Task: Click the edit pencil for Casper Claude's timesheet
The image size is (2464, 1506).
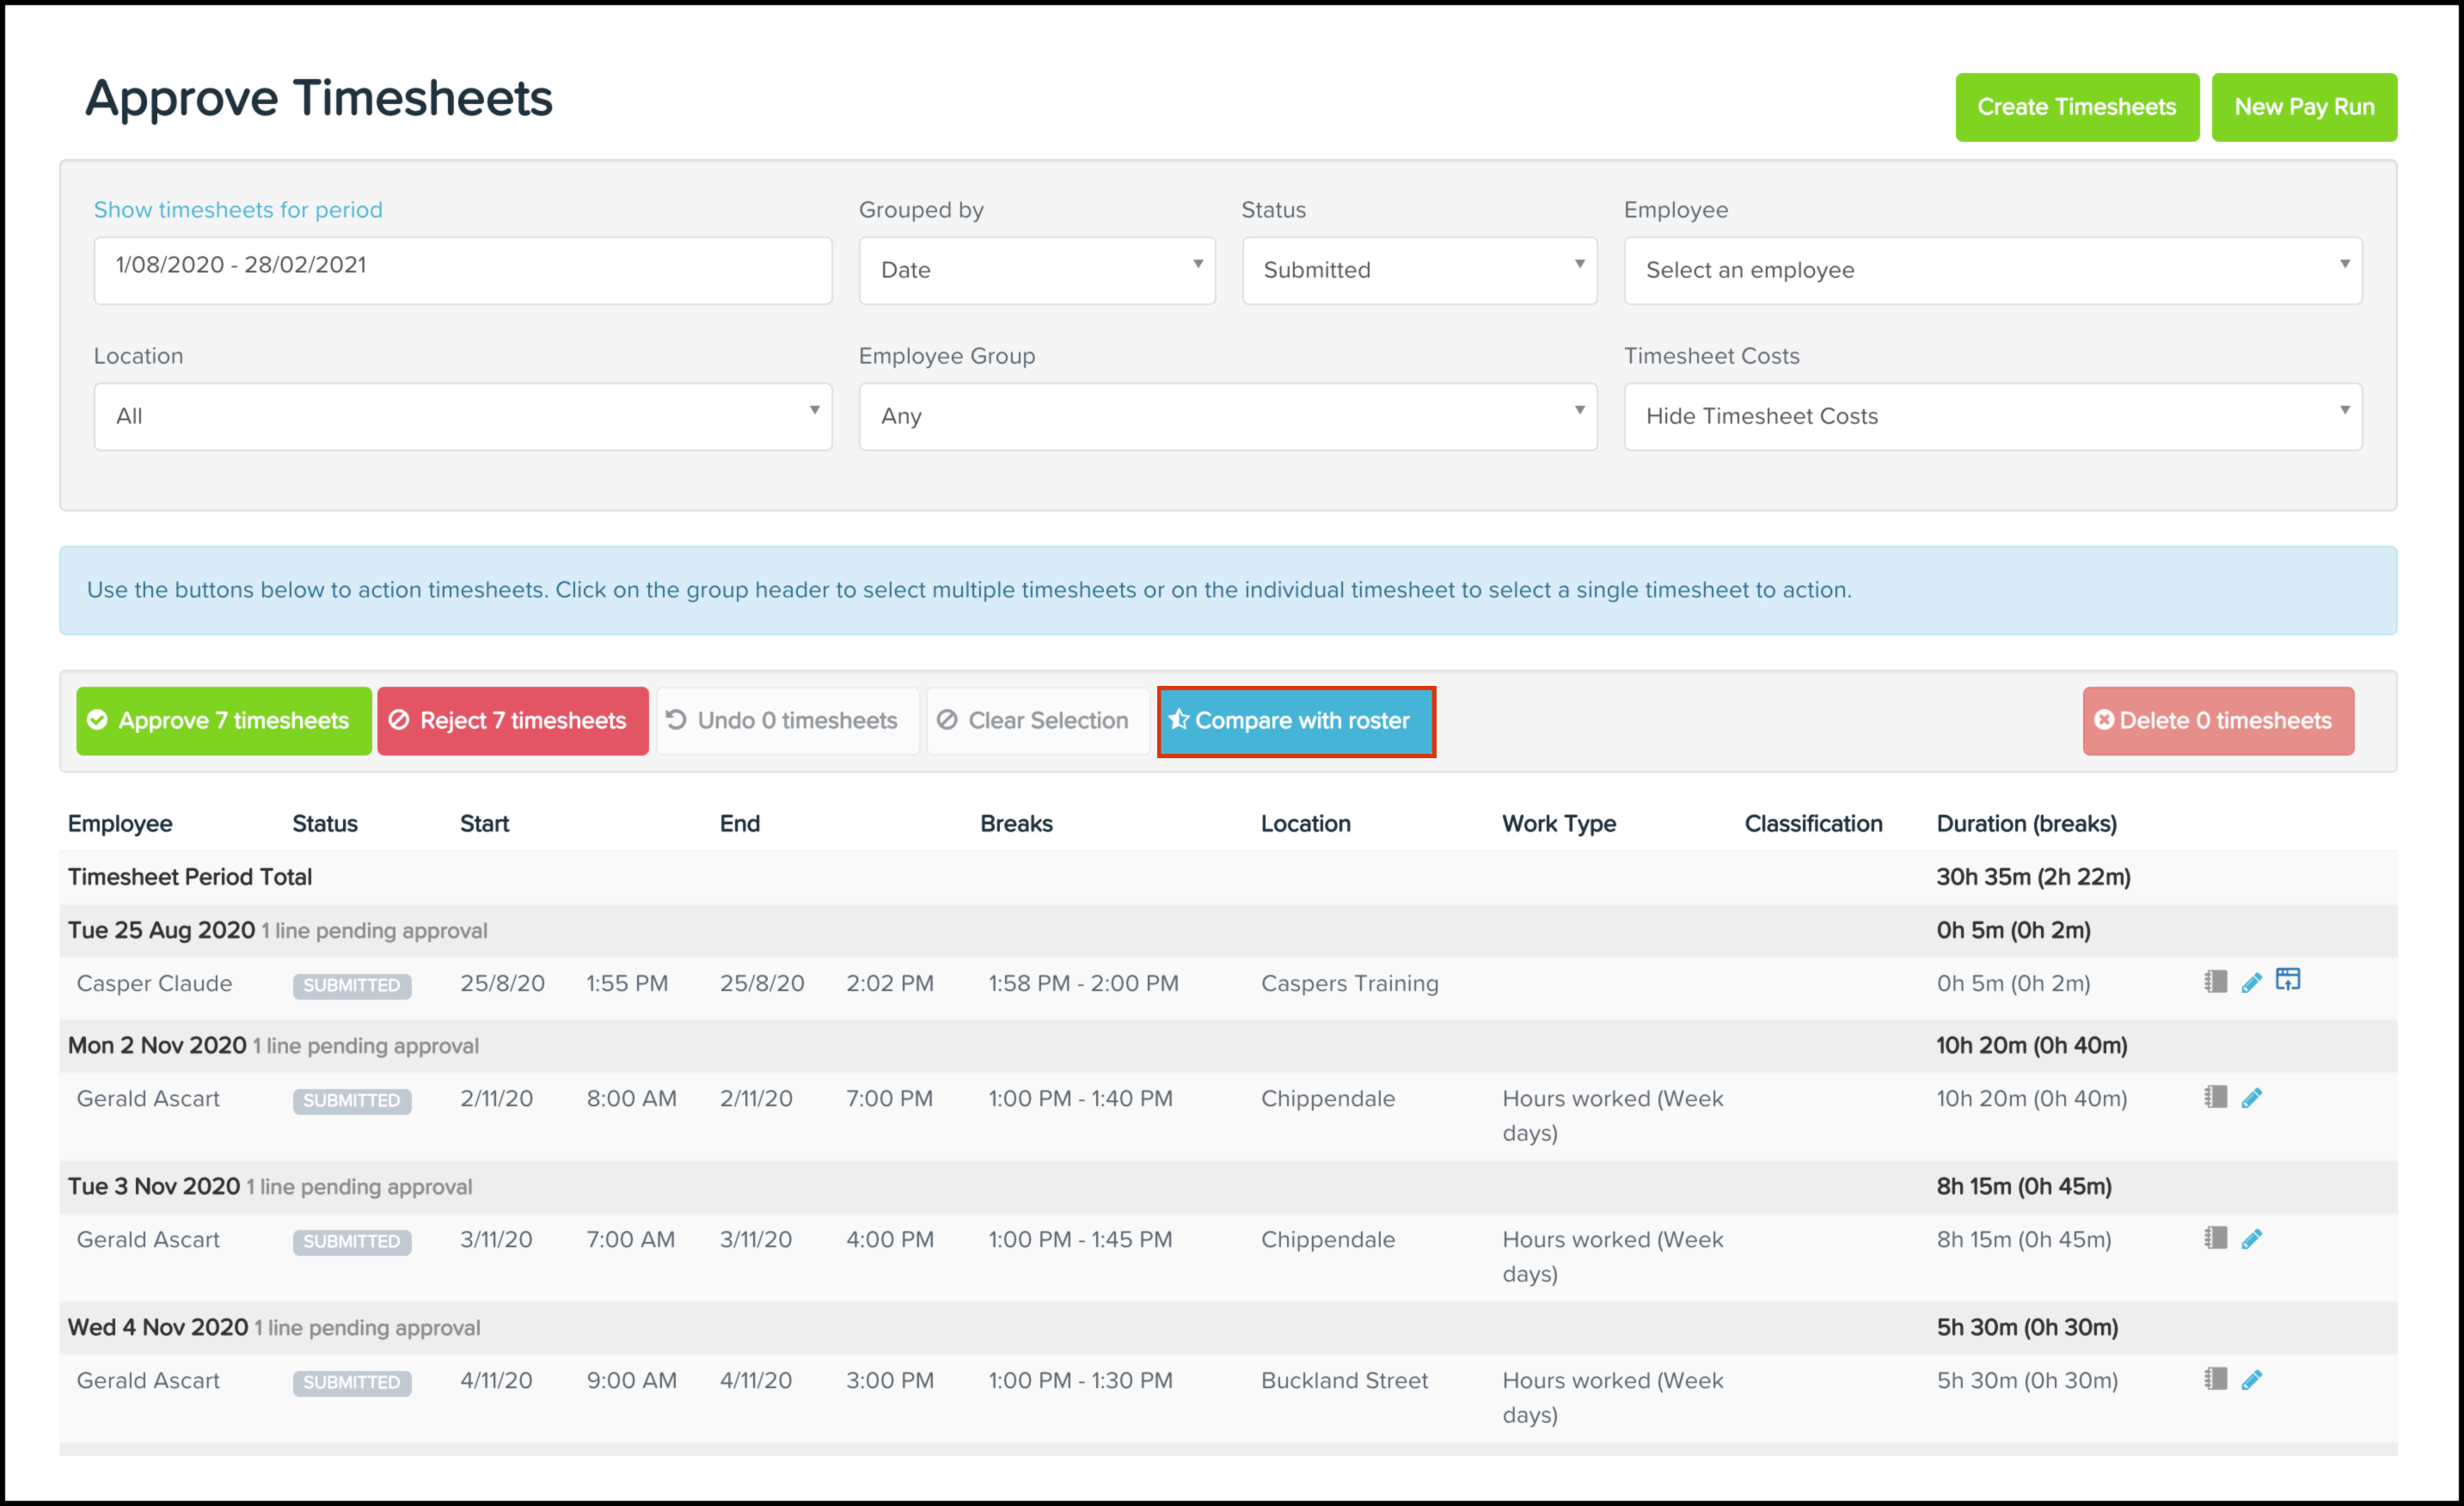Action: coord(2251,983)
